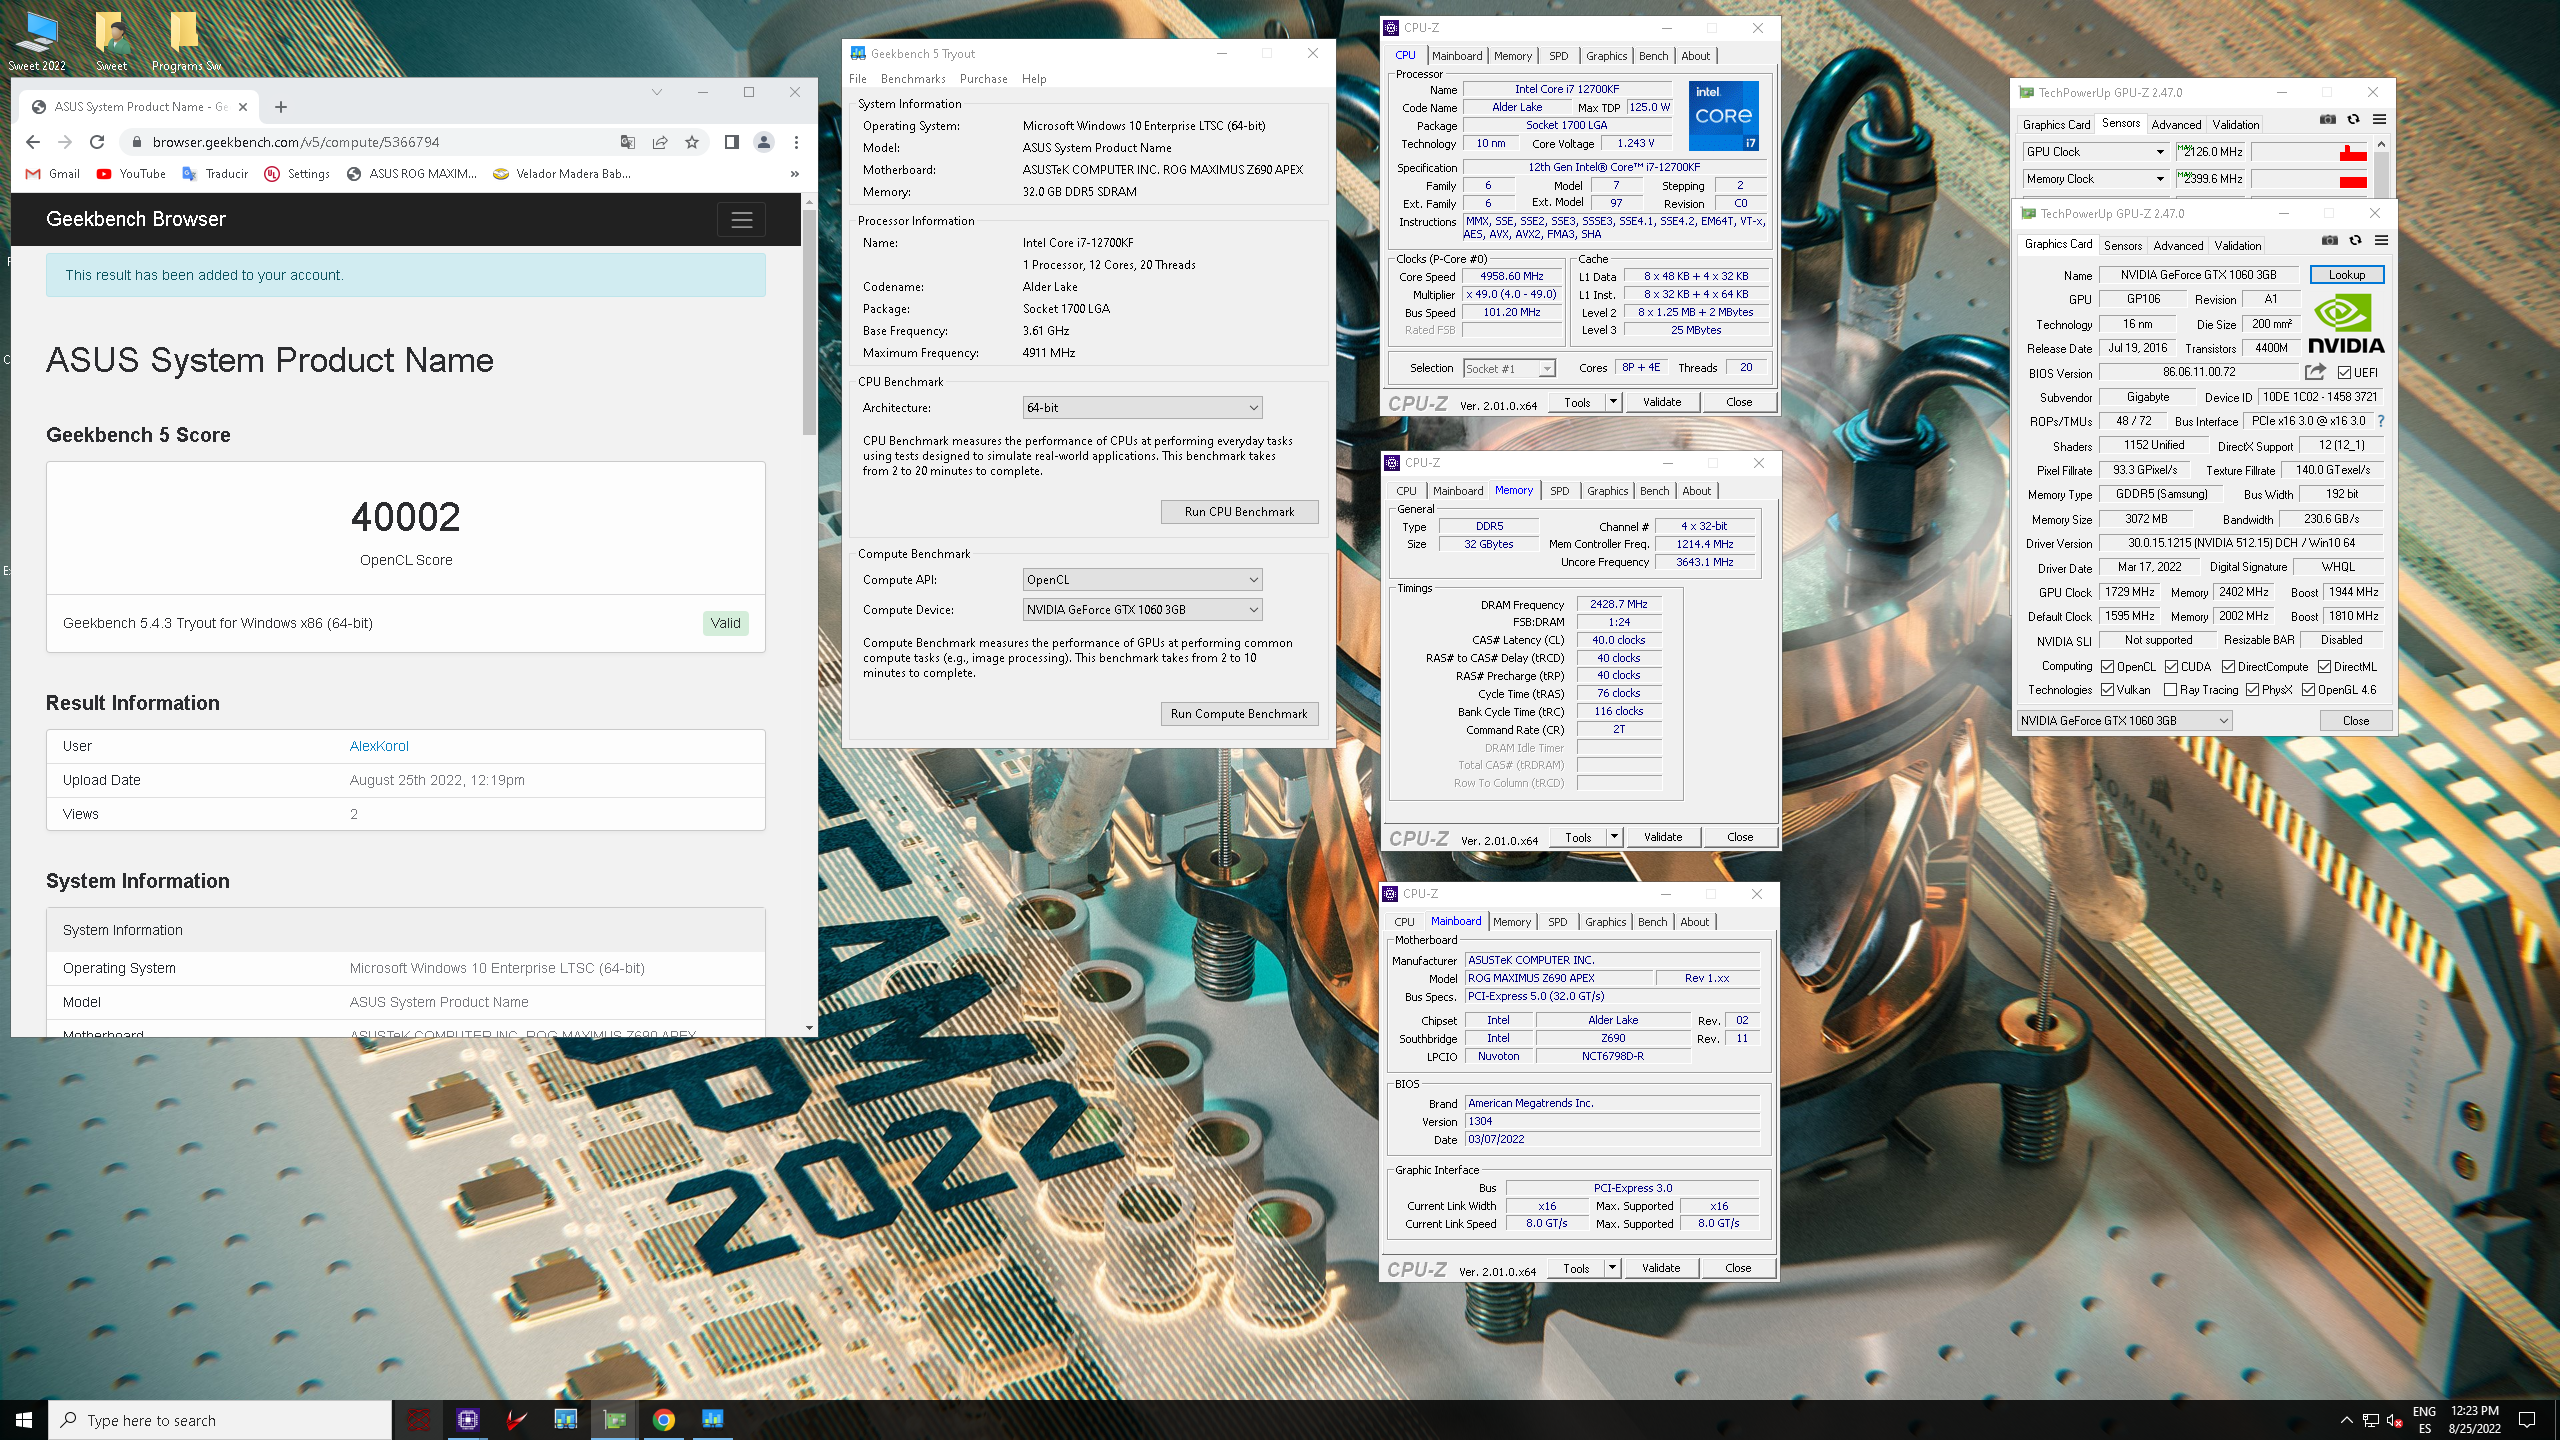This screenshot has width=2560, height=1440.
Task: Click the BIOS share/export icon in GPU-Z
Action: click(2315, 372)
